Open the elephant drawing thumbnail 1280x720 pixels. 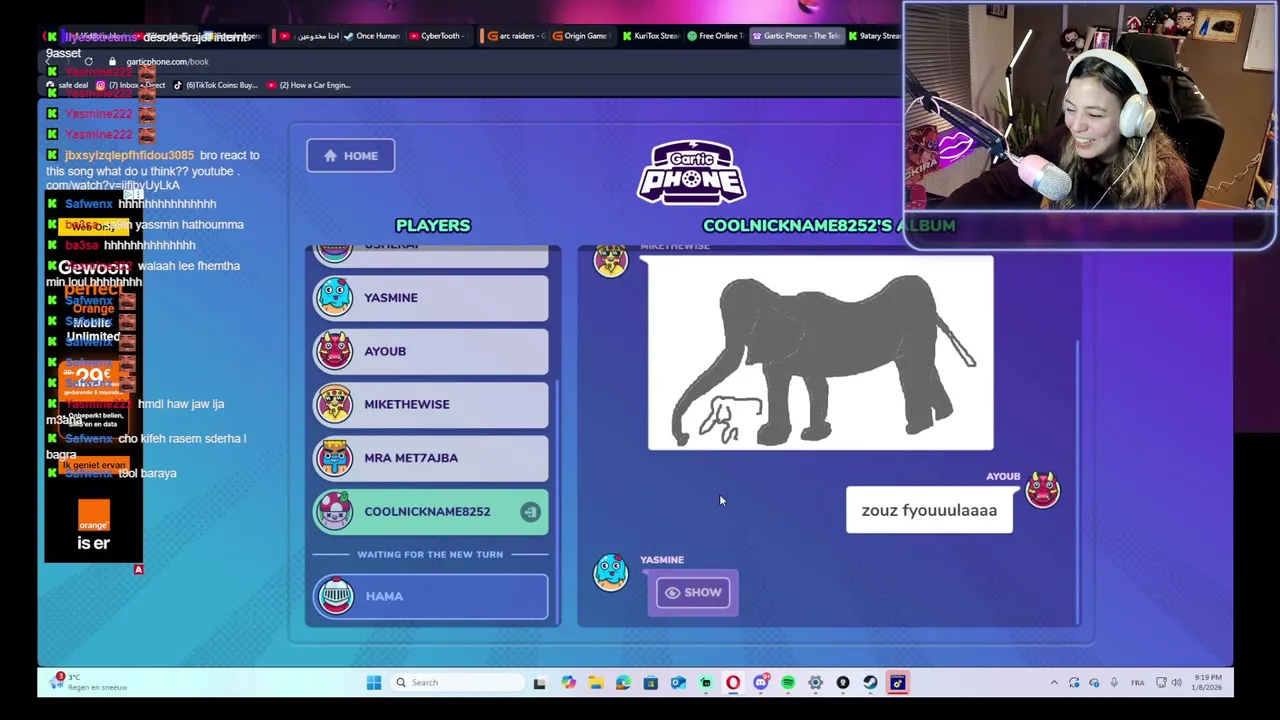point(820,353)
